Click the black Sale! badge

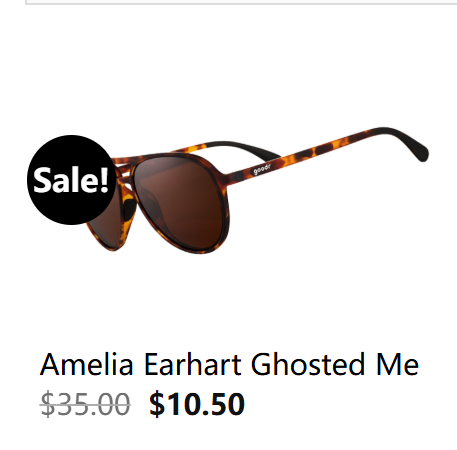click(x=71, y=180)
